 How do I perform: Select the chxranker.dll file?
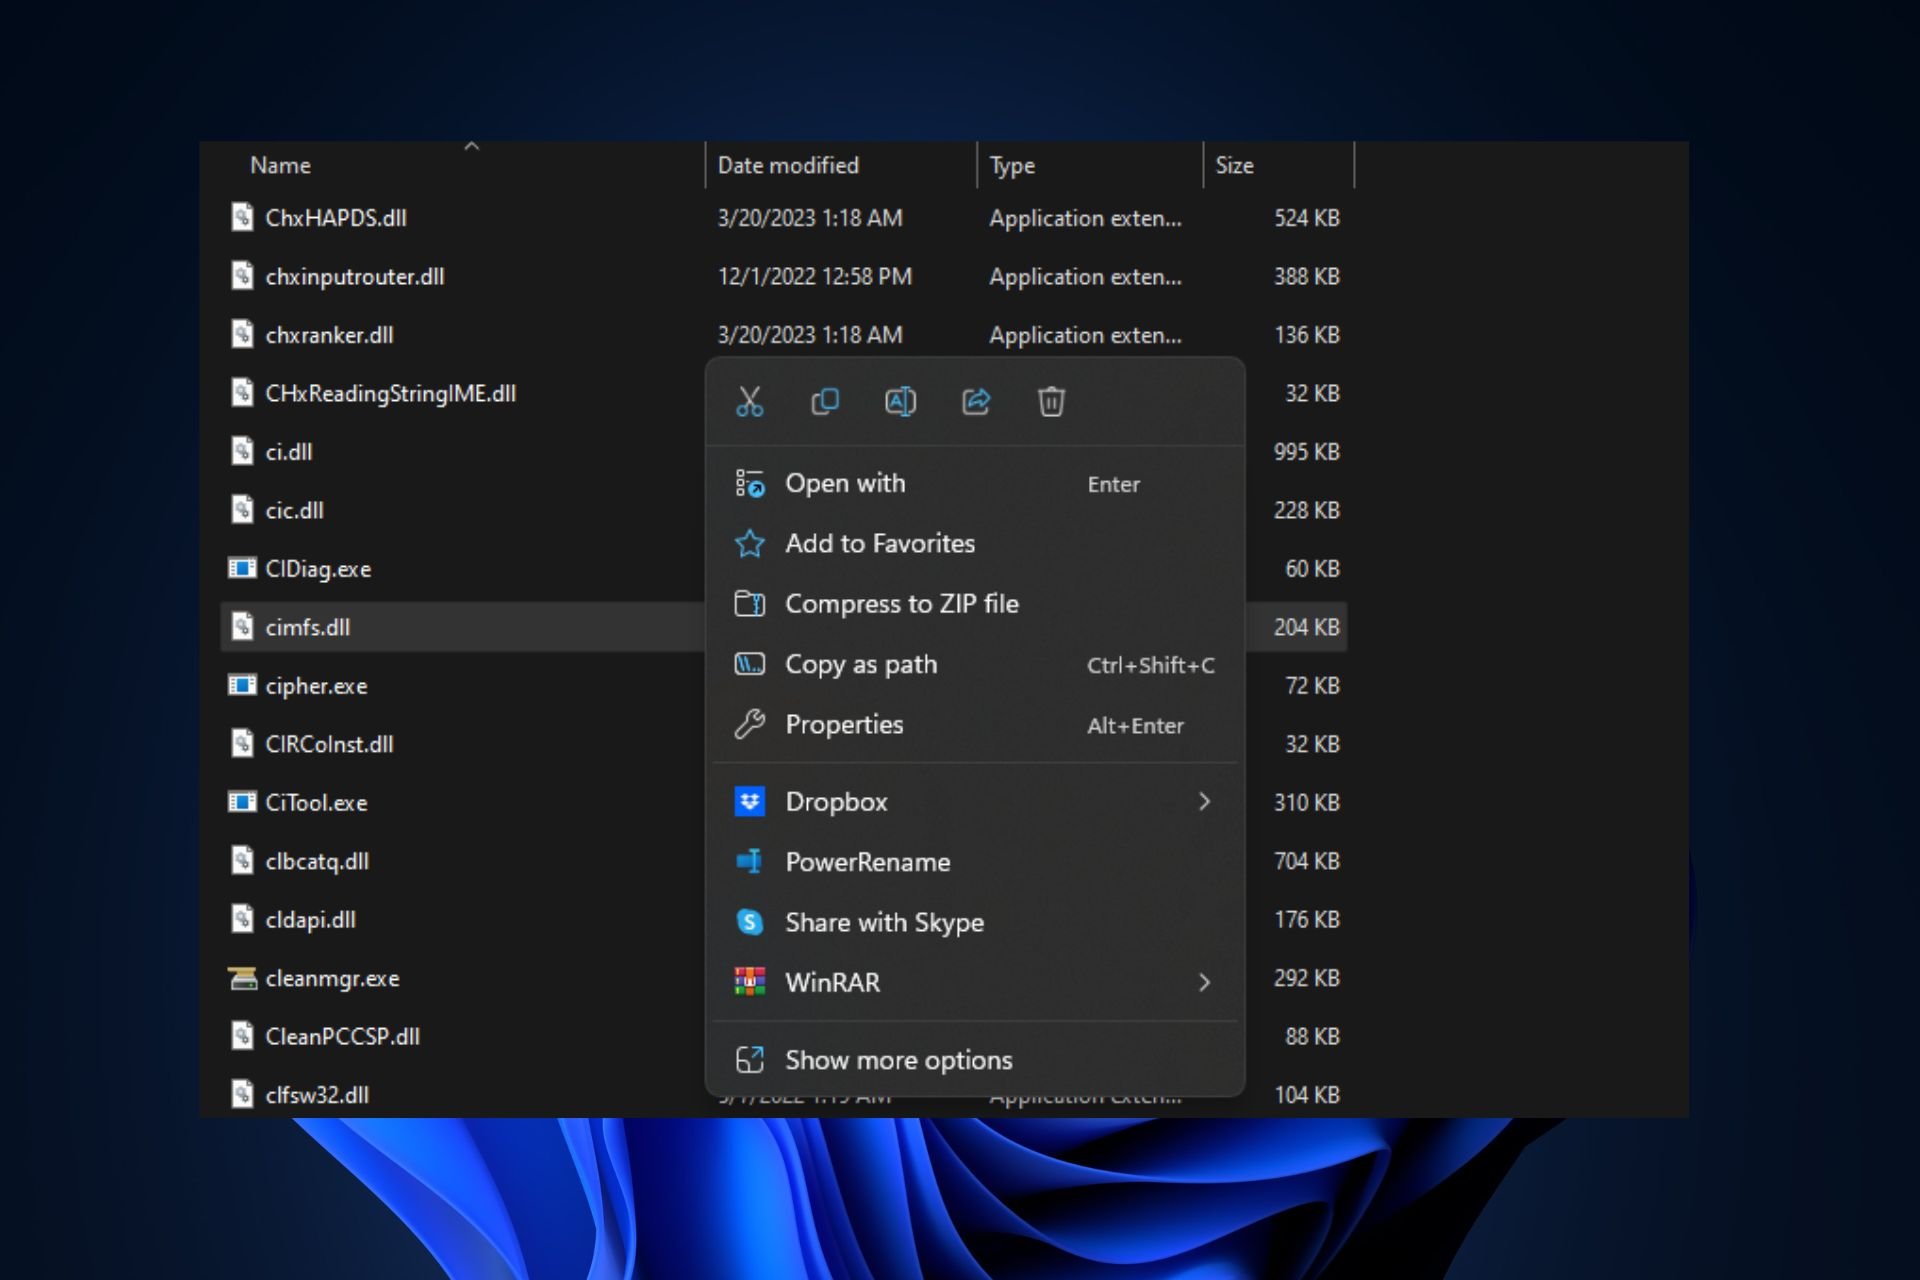pos(329,335)
